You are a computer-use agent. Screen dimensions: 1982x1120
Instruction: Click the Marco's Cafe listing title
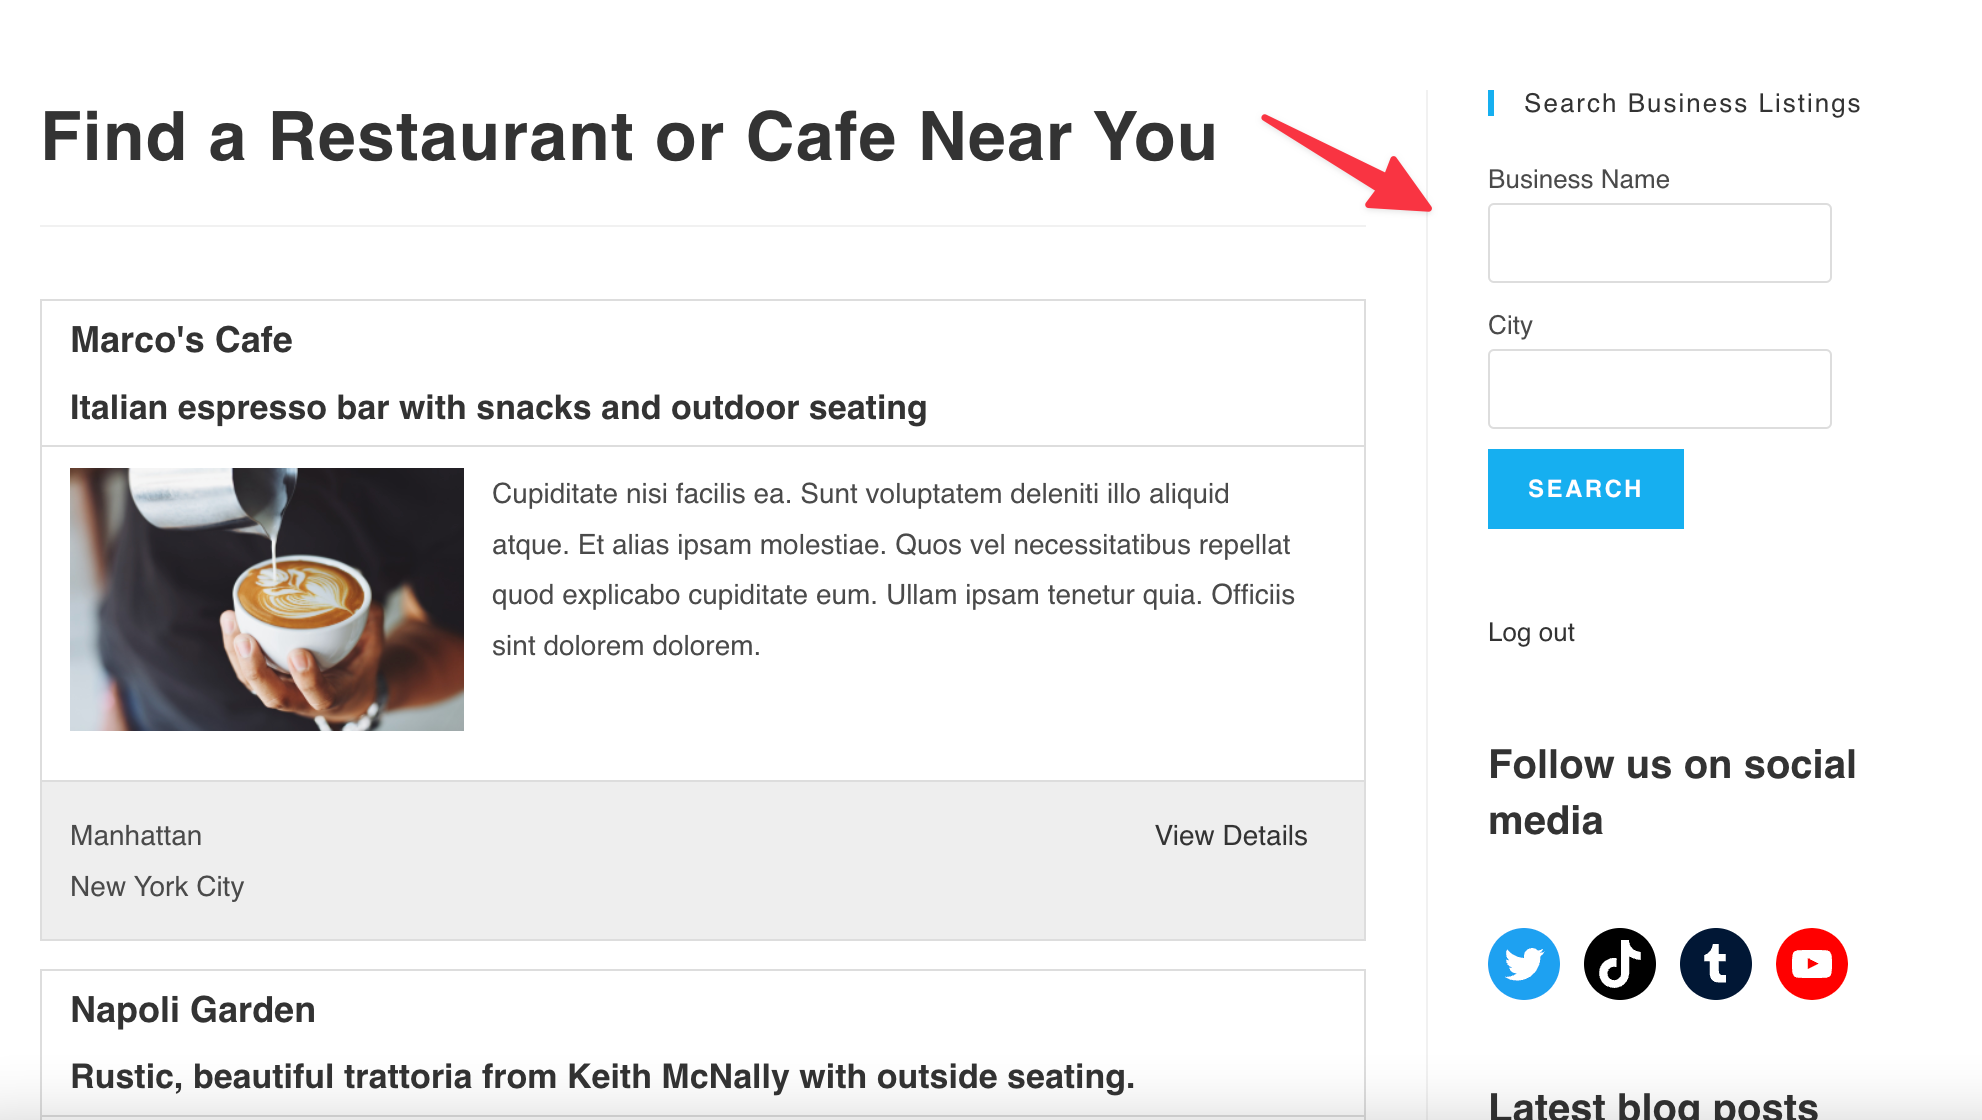(x=181, y=340)
